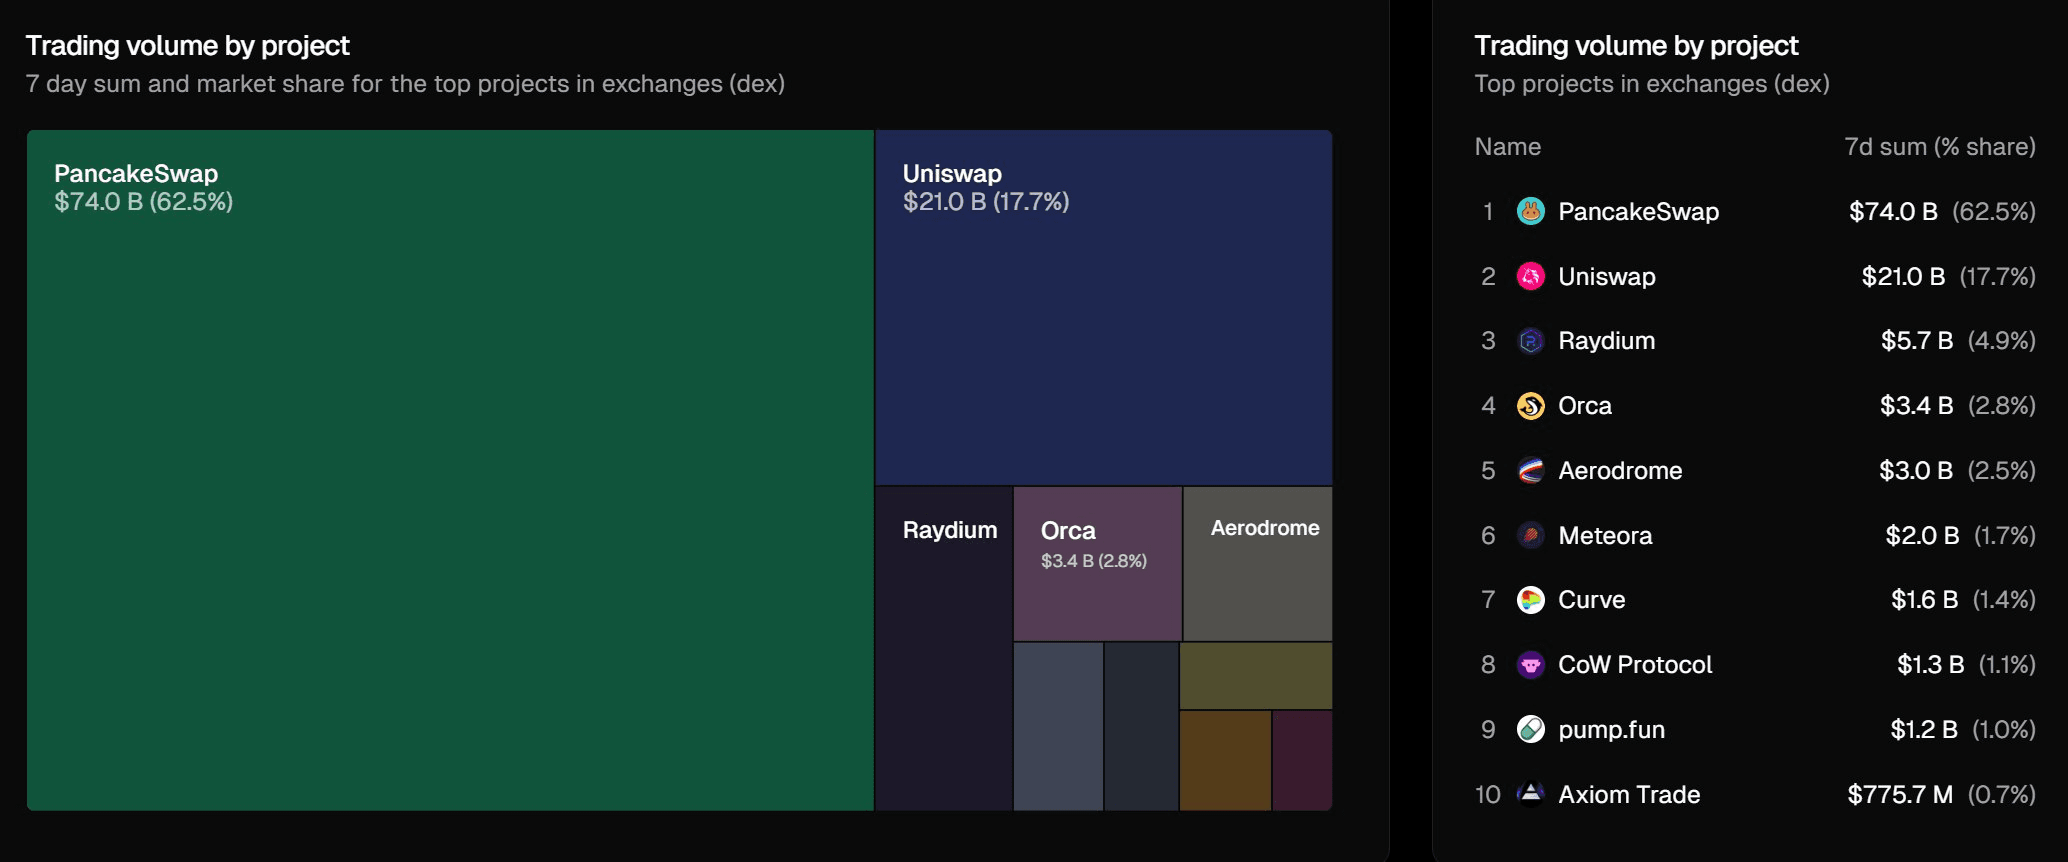Click the "(0.7%)" share in Axiom Trade row
The height and width of the screenshot is (862, 2068).
(x=2001, y=795)
